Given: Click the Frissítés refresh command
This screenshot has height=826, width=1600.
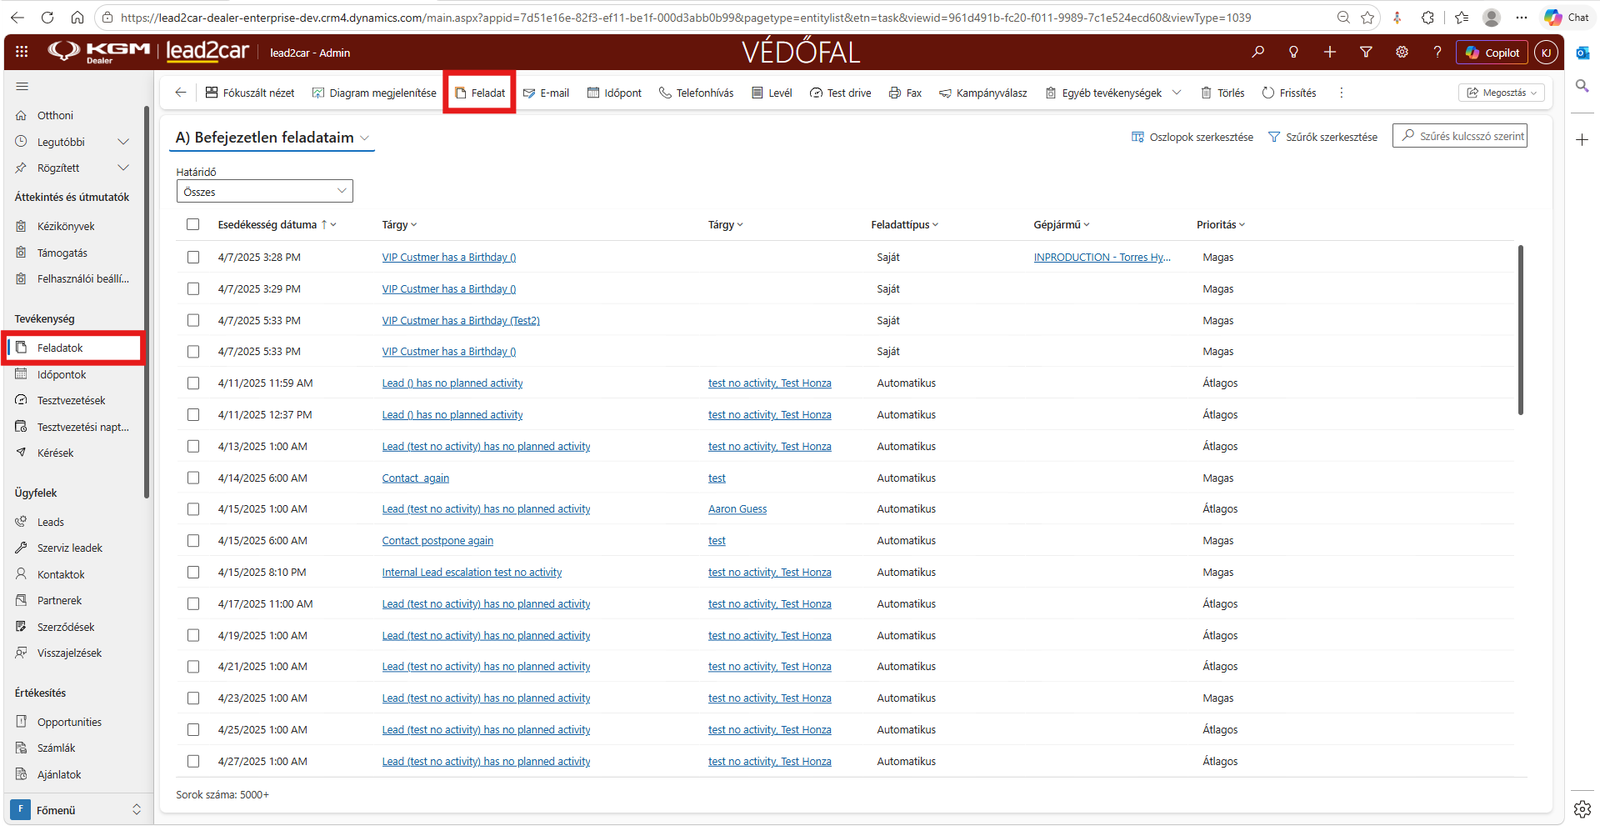Looking at the screenshot, I should pos(1289,93).
